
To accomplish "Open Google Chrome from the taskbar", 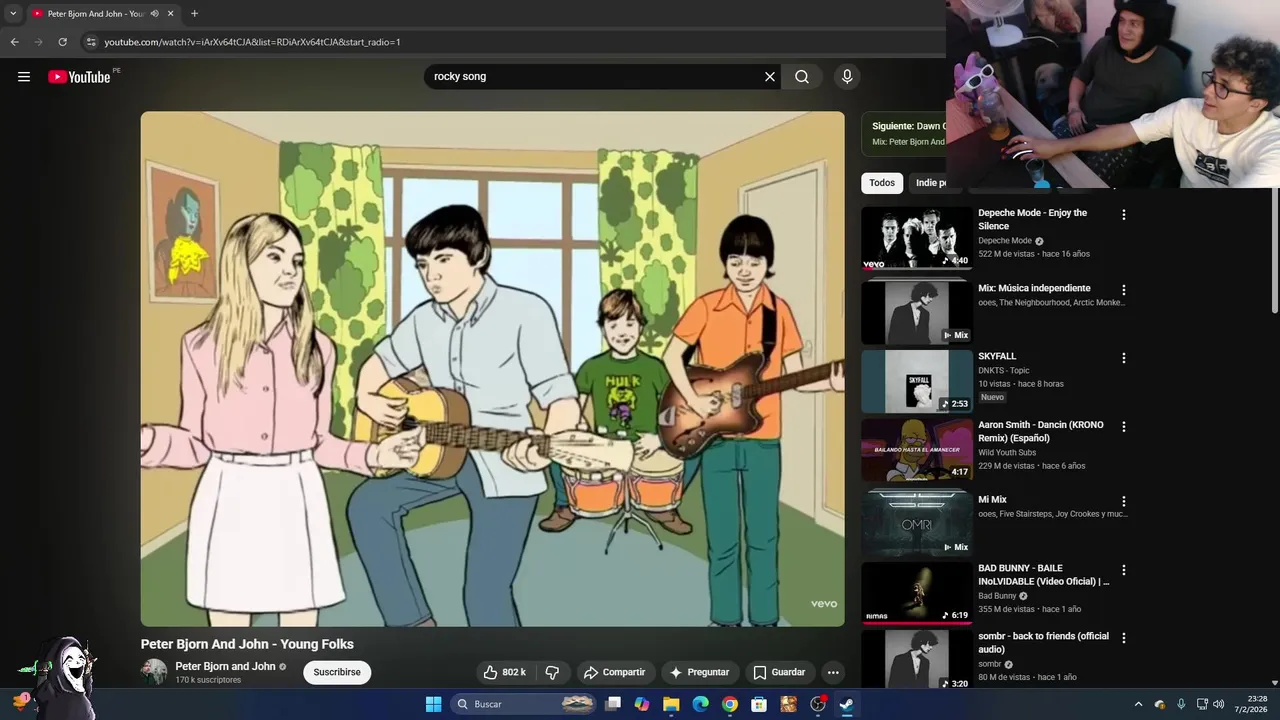I will 730,704.
